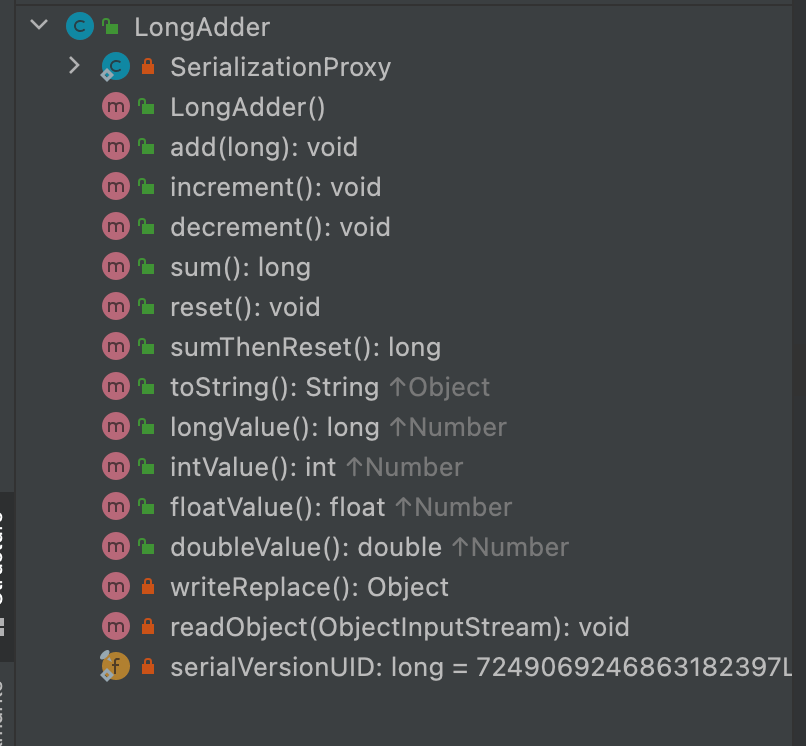This screenshot has width=806, height=746.
Task: Expand the SerializationProxy inner class
Action: 75,66
